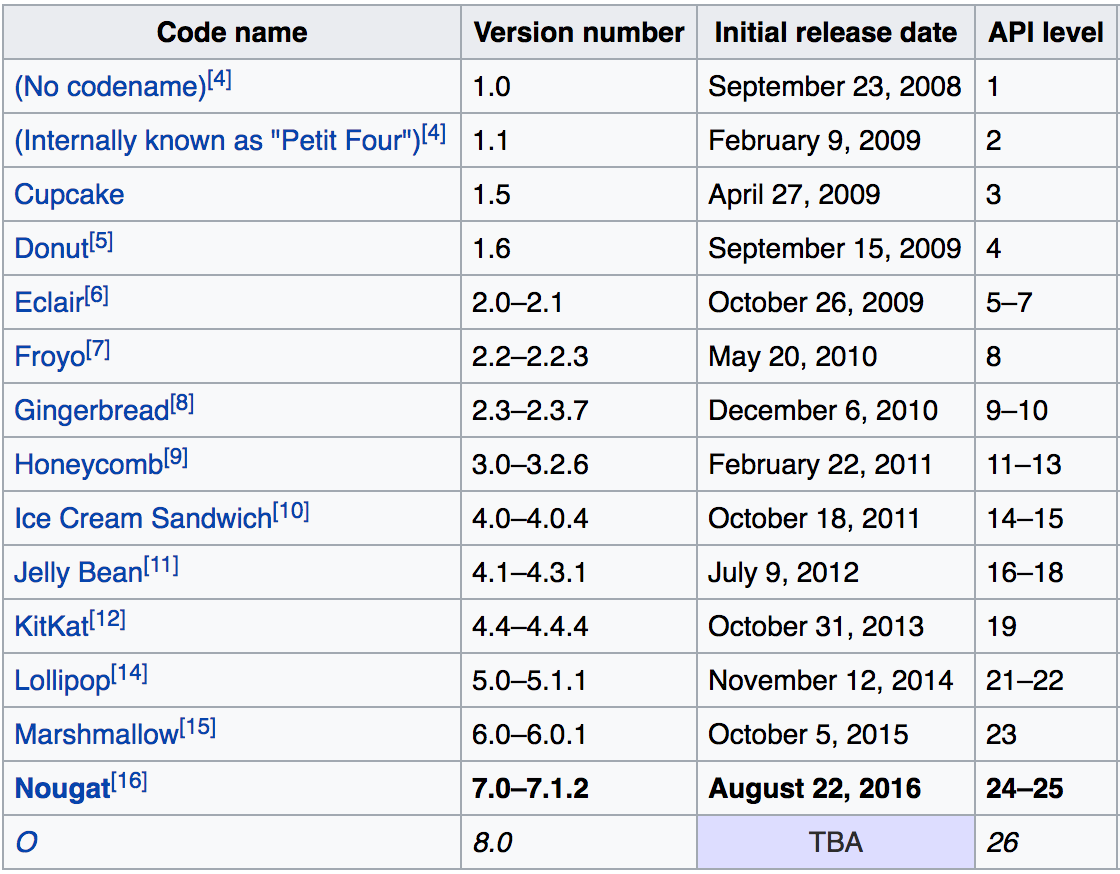The height and width of the screenshot is (874, 1120).
Task: Open the Ice Cream Sandwich link
Action: coord(143,518)
